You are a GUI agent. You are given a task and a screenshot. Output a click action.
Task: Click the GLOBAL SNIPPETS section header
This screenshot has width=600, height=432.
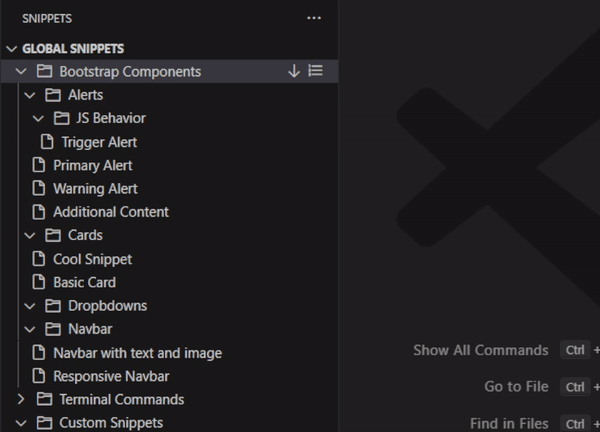click(x=73, y=49)
